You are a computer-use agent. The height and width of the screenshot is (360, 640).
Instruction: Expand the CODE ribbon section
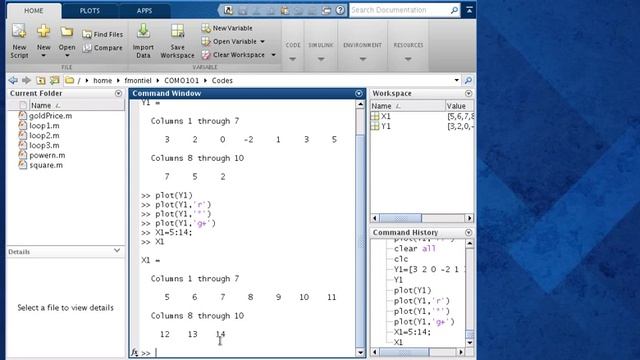[x=293, y=59]
